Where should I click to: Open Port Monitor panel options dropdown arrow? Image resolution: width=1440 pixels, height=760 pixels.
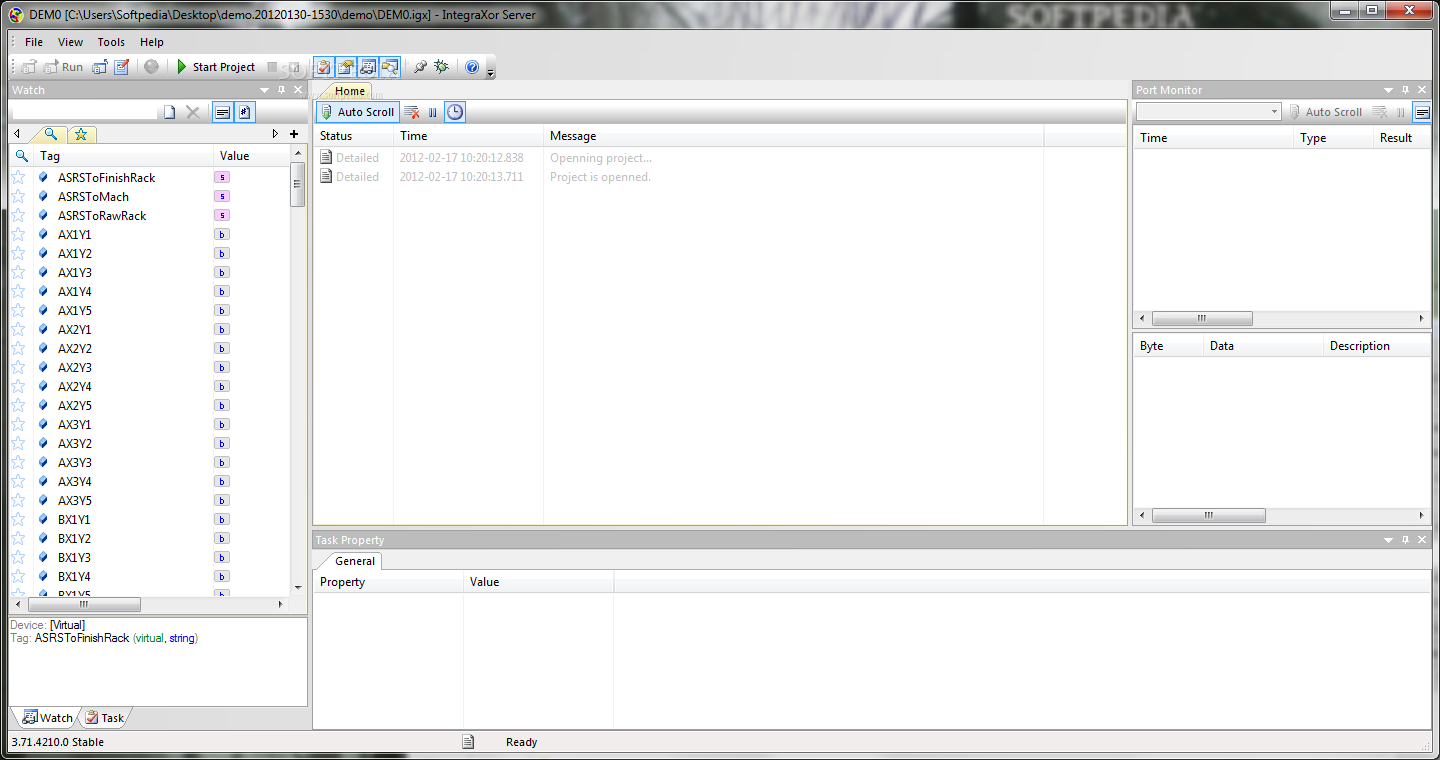tap(1388, 90)
